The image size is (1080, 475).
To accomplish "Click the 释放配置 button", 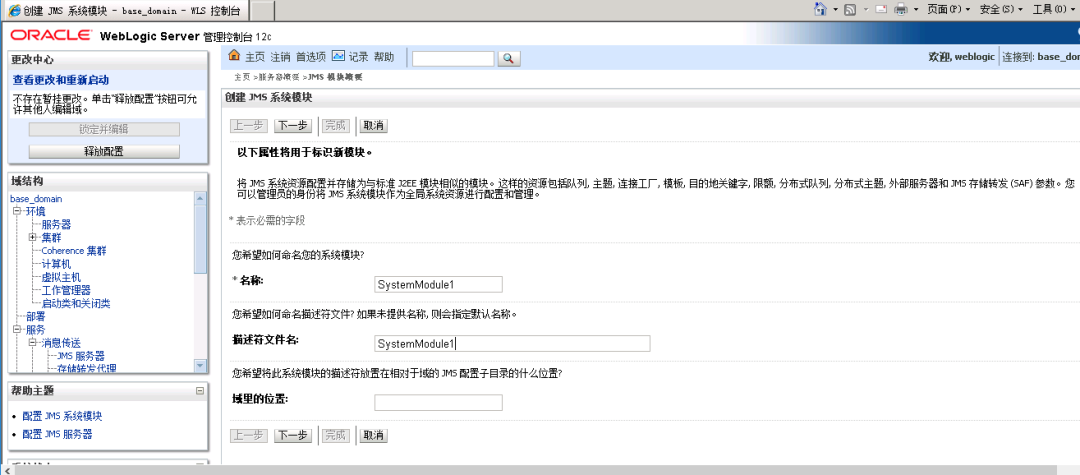I will point(104,151).
